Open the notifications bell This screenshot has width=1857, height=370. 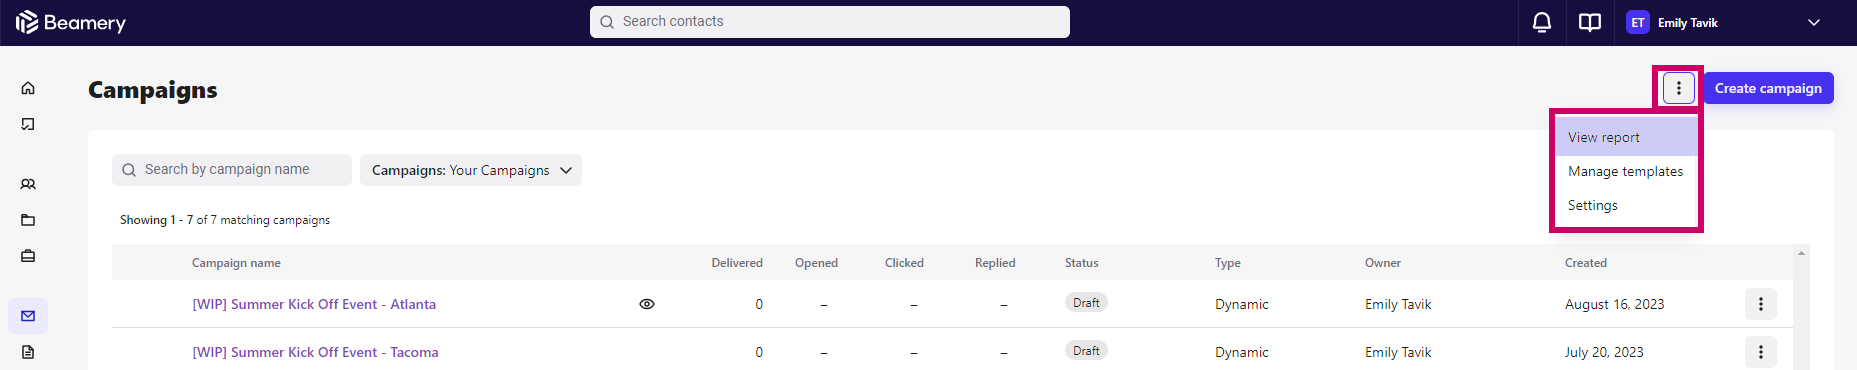click(1542, 22)
